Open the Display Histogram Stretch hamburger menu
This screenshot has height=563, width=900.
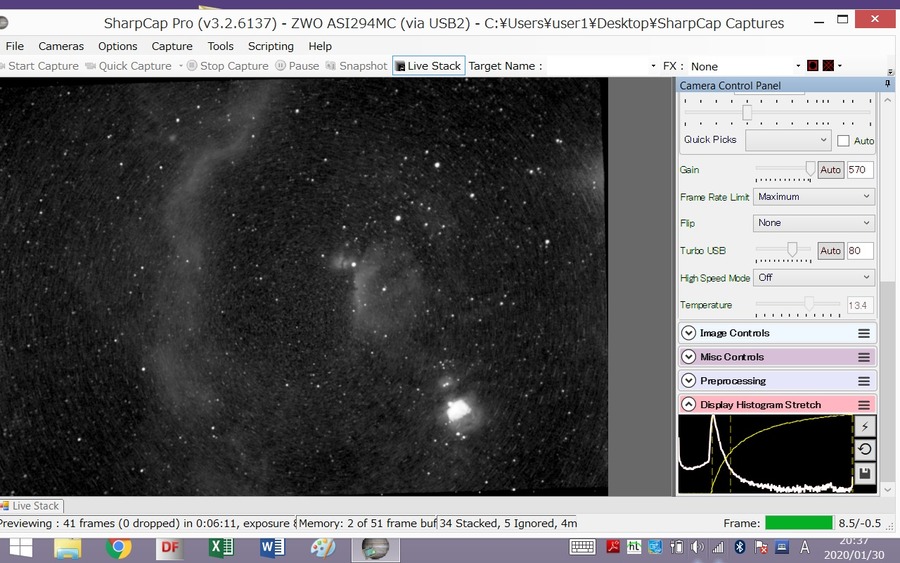tap(864, 405)
